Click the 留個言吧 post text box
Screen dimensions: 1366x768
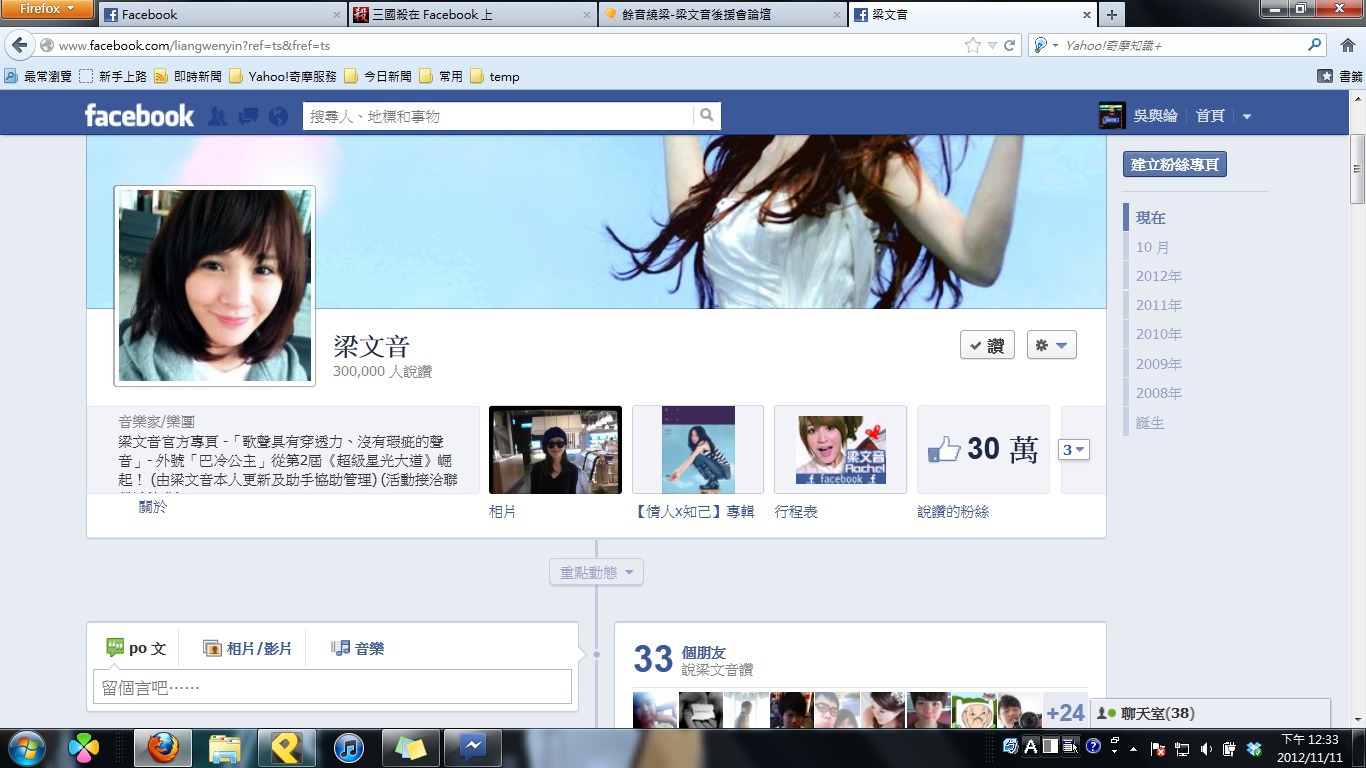[332, 687]
